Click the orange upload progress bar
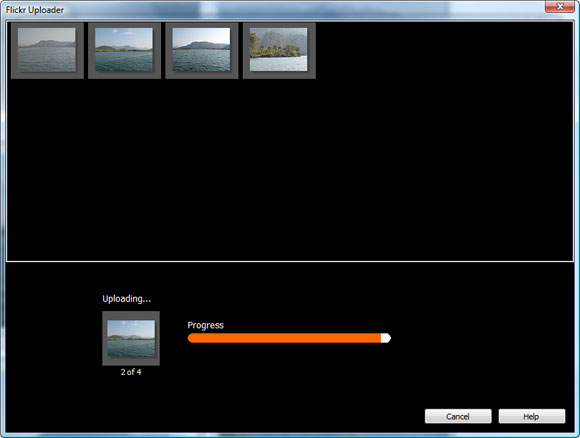This screenshot has width=580, height=438. (x=284, y=338)
